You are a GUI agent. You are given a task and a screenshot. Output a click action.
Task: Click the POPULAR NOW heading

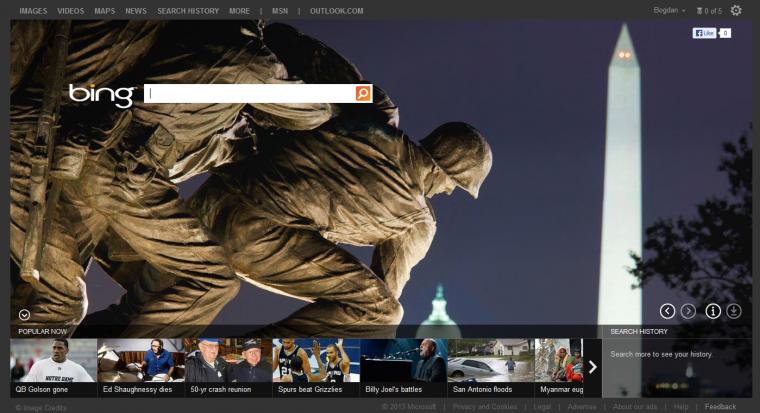43,332
